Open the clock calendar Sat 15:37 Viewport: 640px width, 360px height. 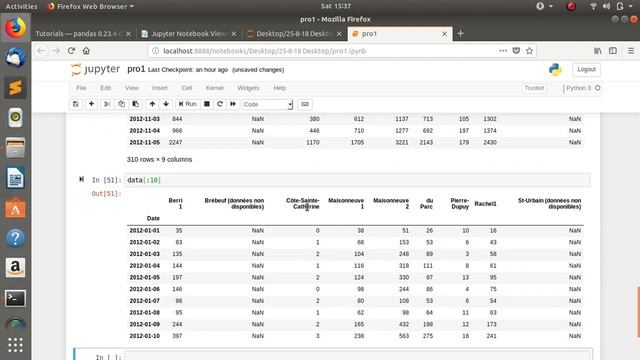pos(336,6)
